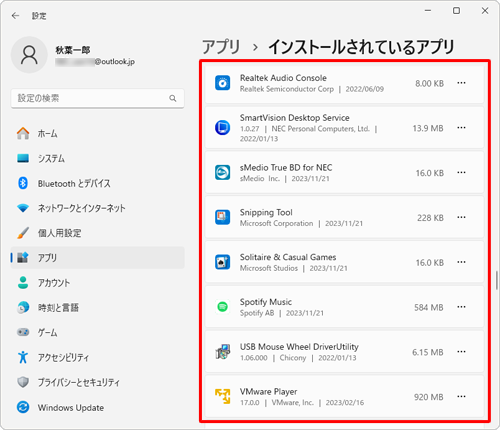This screenshot has width=500, height=430.
Task: Open ホーム in the sidebar
Action: (x=97, y=134)
